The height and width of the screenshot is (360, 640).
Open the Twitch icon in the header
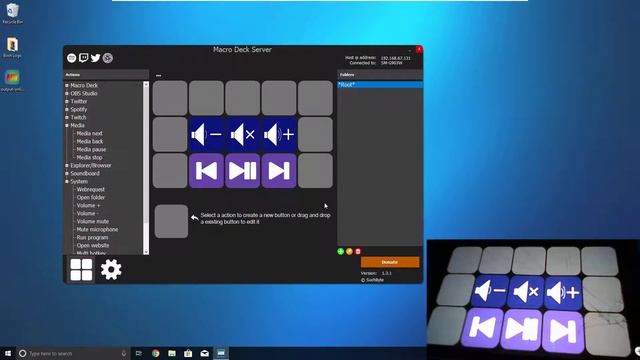click(84, 58)
